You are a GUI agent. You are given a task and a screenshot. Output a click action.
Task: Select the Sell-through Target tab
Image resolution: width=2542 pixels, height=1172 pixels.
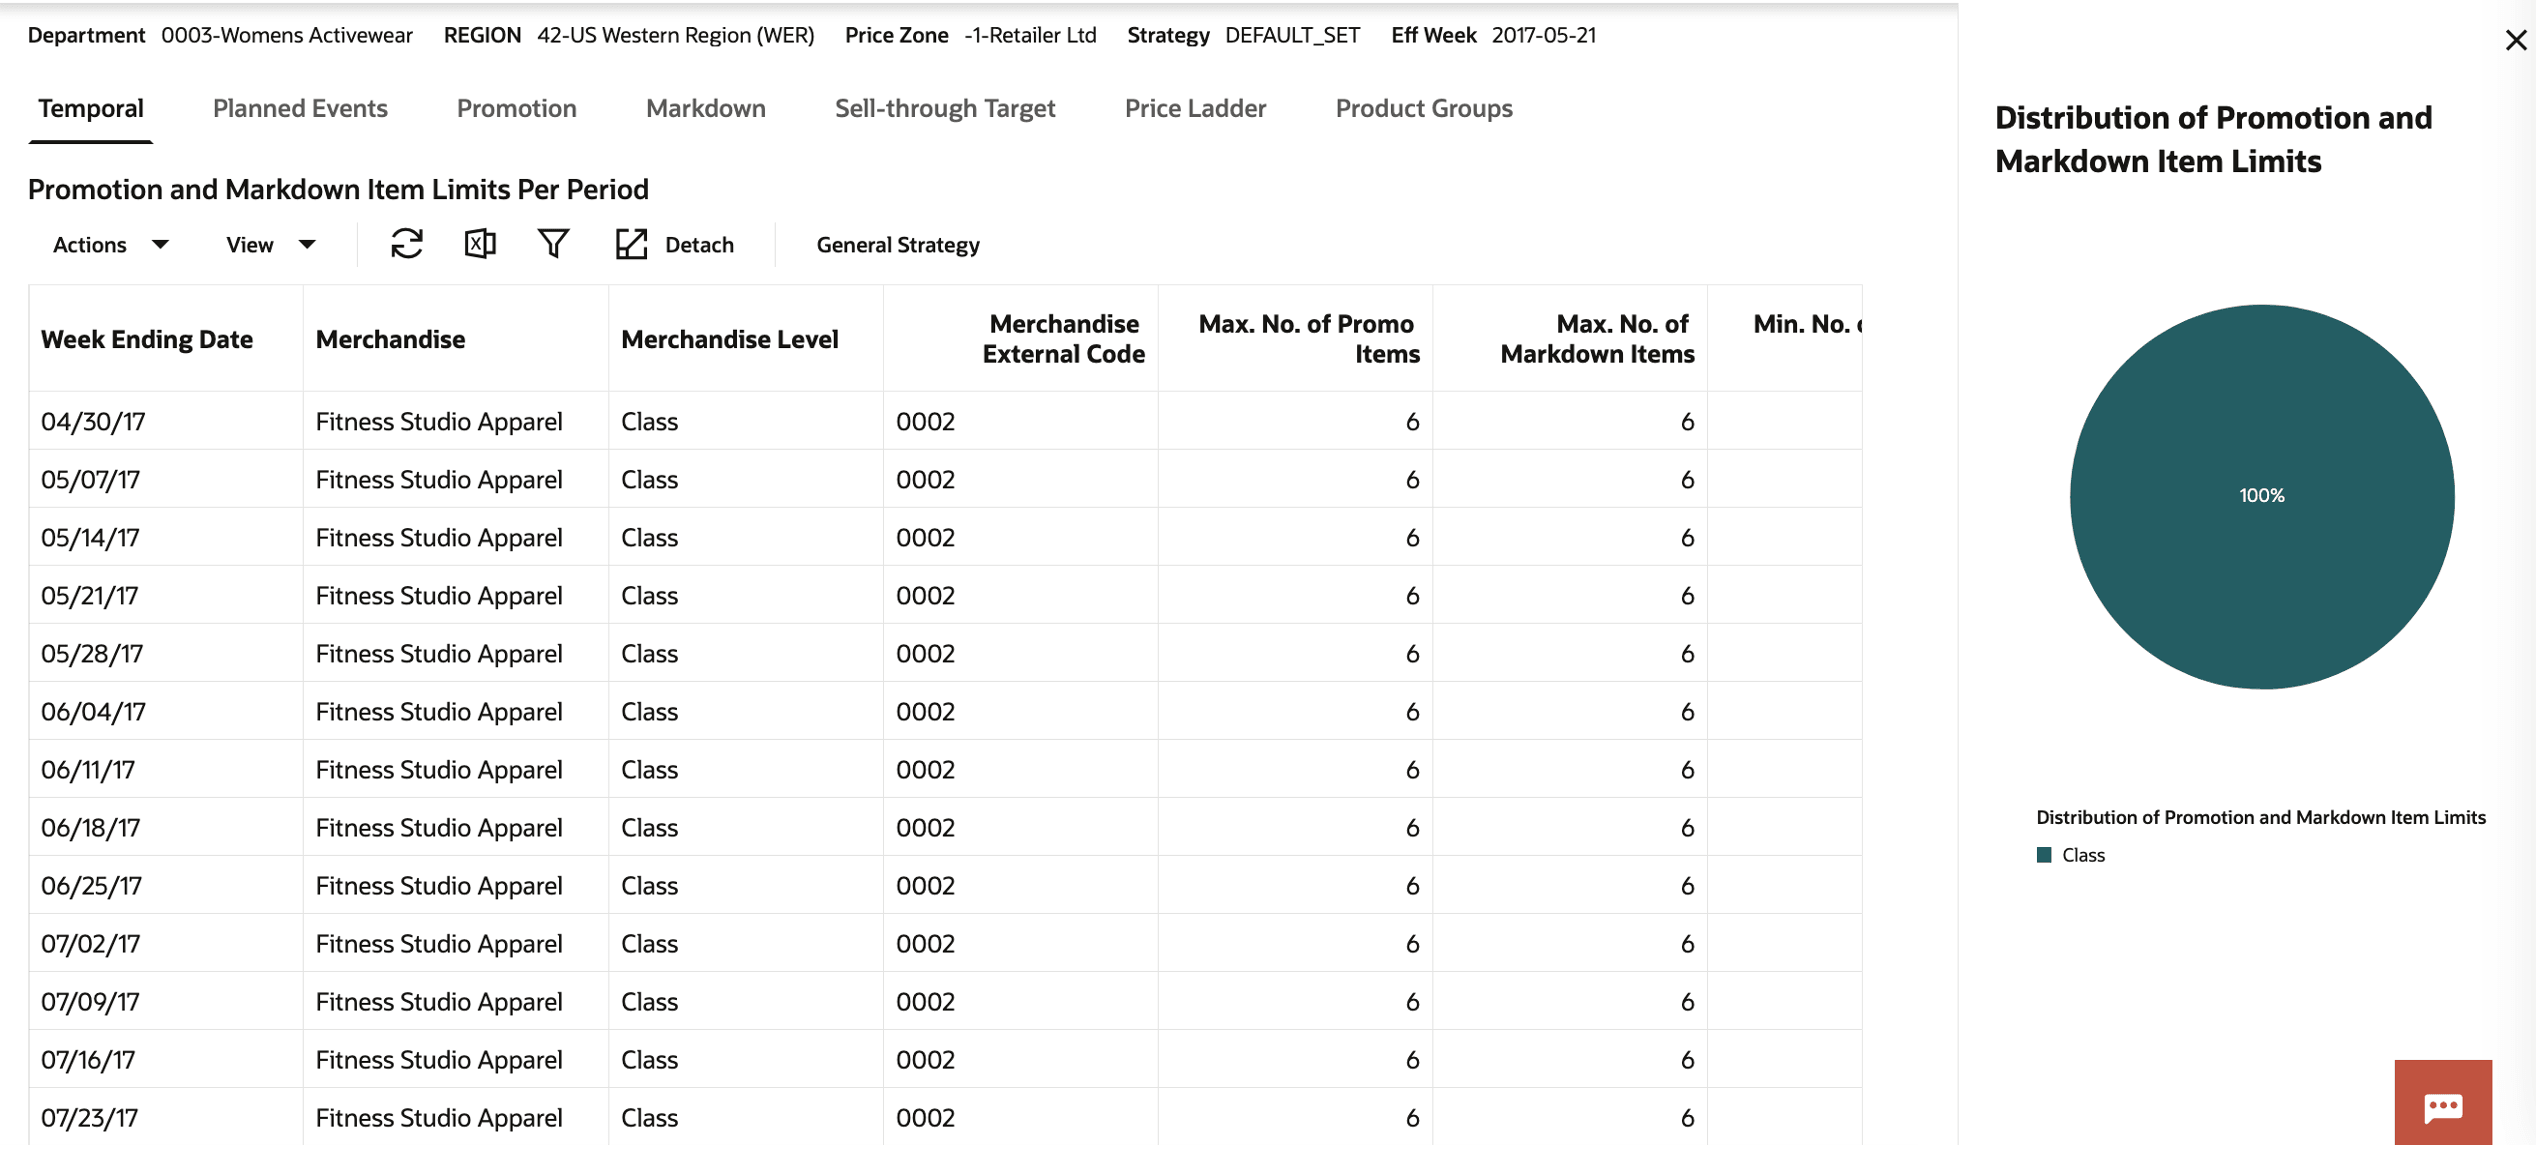[x=944, y=108]
